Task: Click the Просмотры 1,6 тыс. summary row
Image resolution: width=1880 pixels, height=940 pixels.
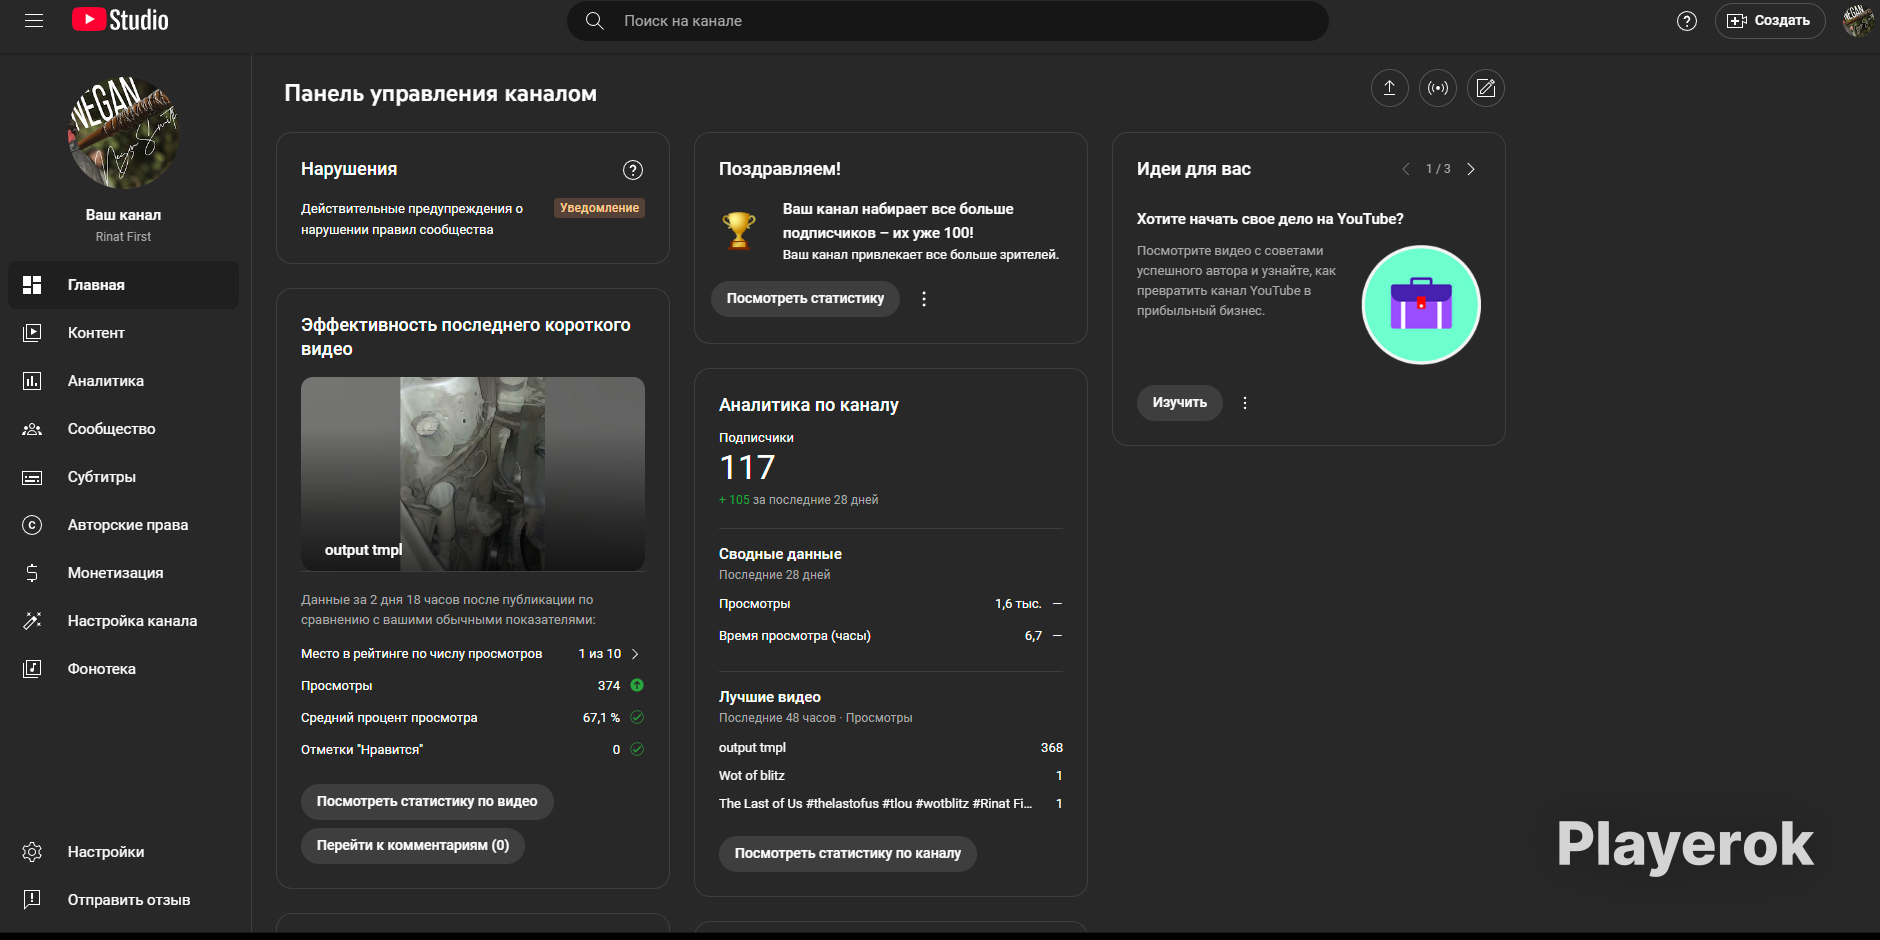Action: [x=891, y=604]
